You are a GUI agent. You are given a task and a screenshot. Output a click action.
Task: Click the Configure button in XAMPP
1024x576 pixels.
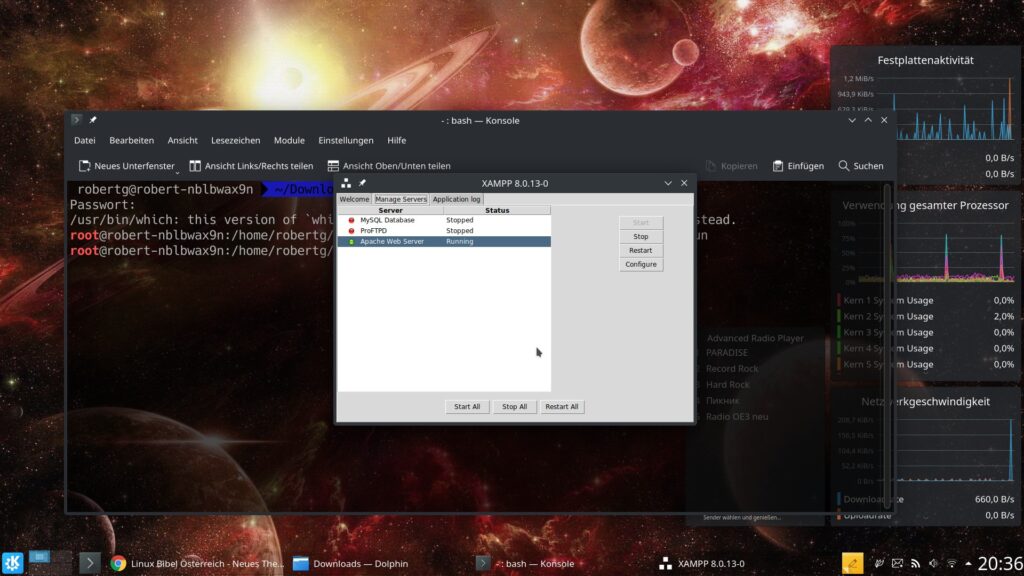[641, 264]
